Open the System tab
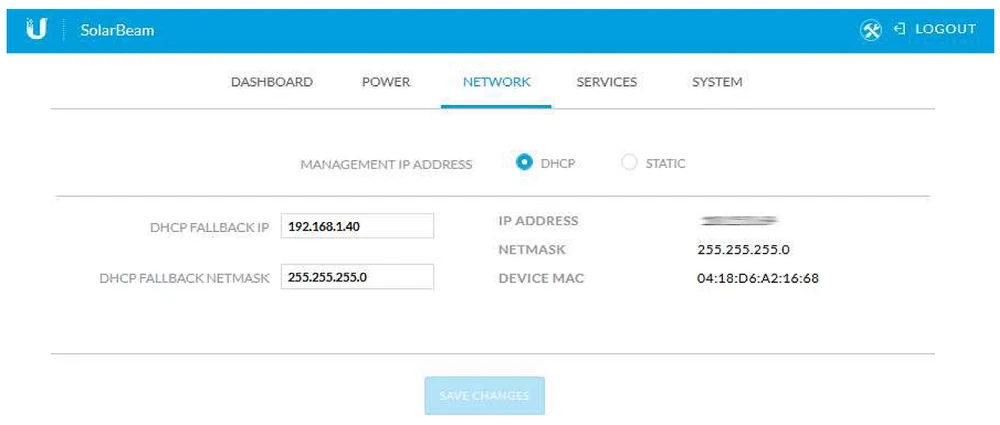This screenshot has height=425, width=1000. (716, 82)
